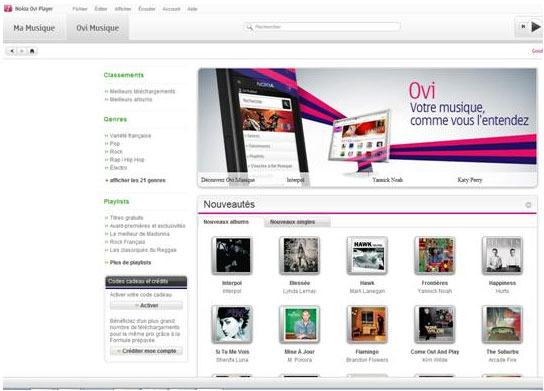Image resolution: width=544 pixels, height=391 pixels.
Task: Open the Titres gratuits playlist
Action: point(126,218)
